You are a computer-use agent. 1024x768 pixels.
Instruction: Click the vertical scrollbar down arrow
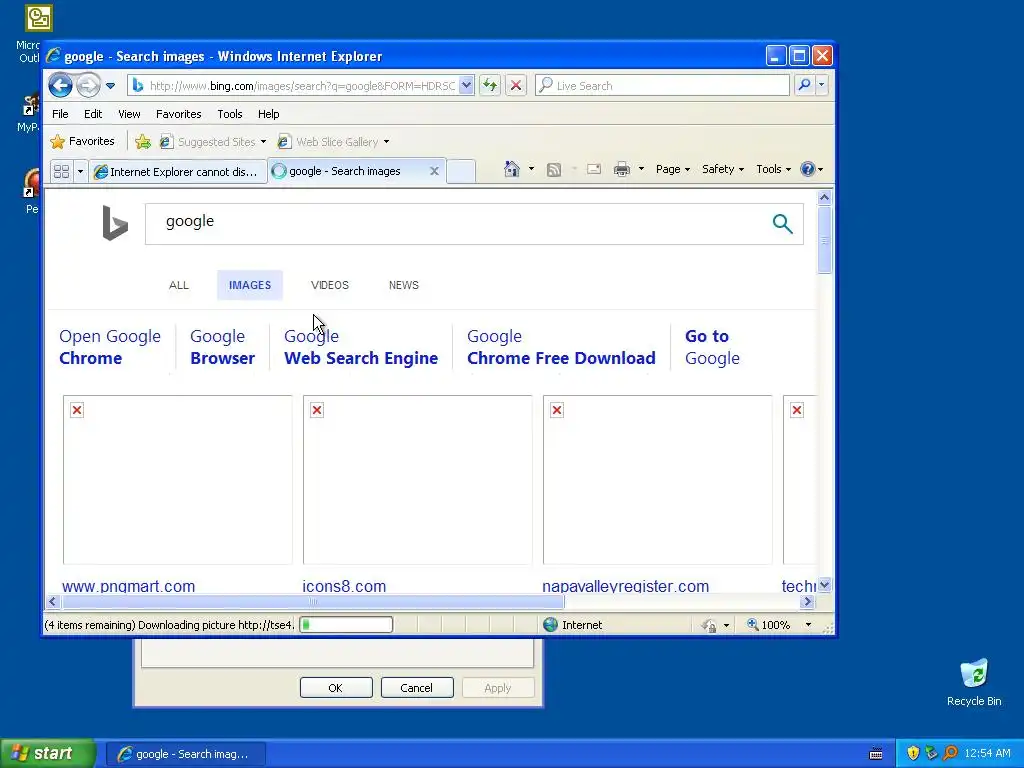point(824,585)
